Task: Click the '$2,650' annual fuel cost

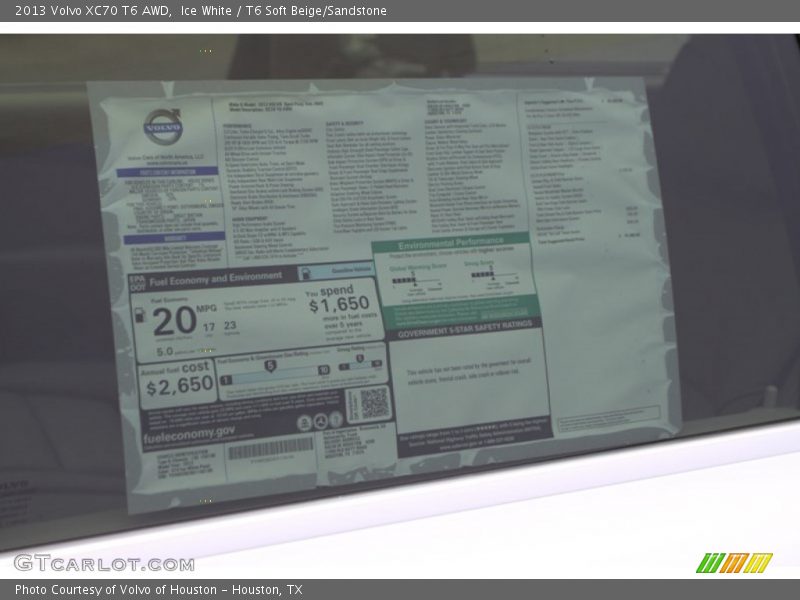Action: [x=180, y=386]
